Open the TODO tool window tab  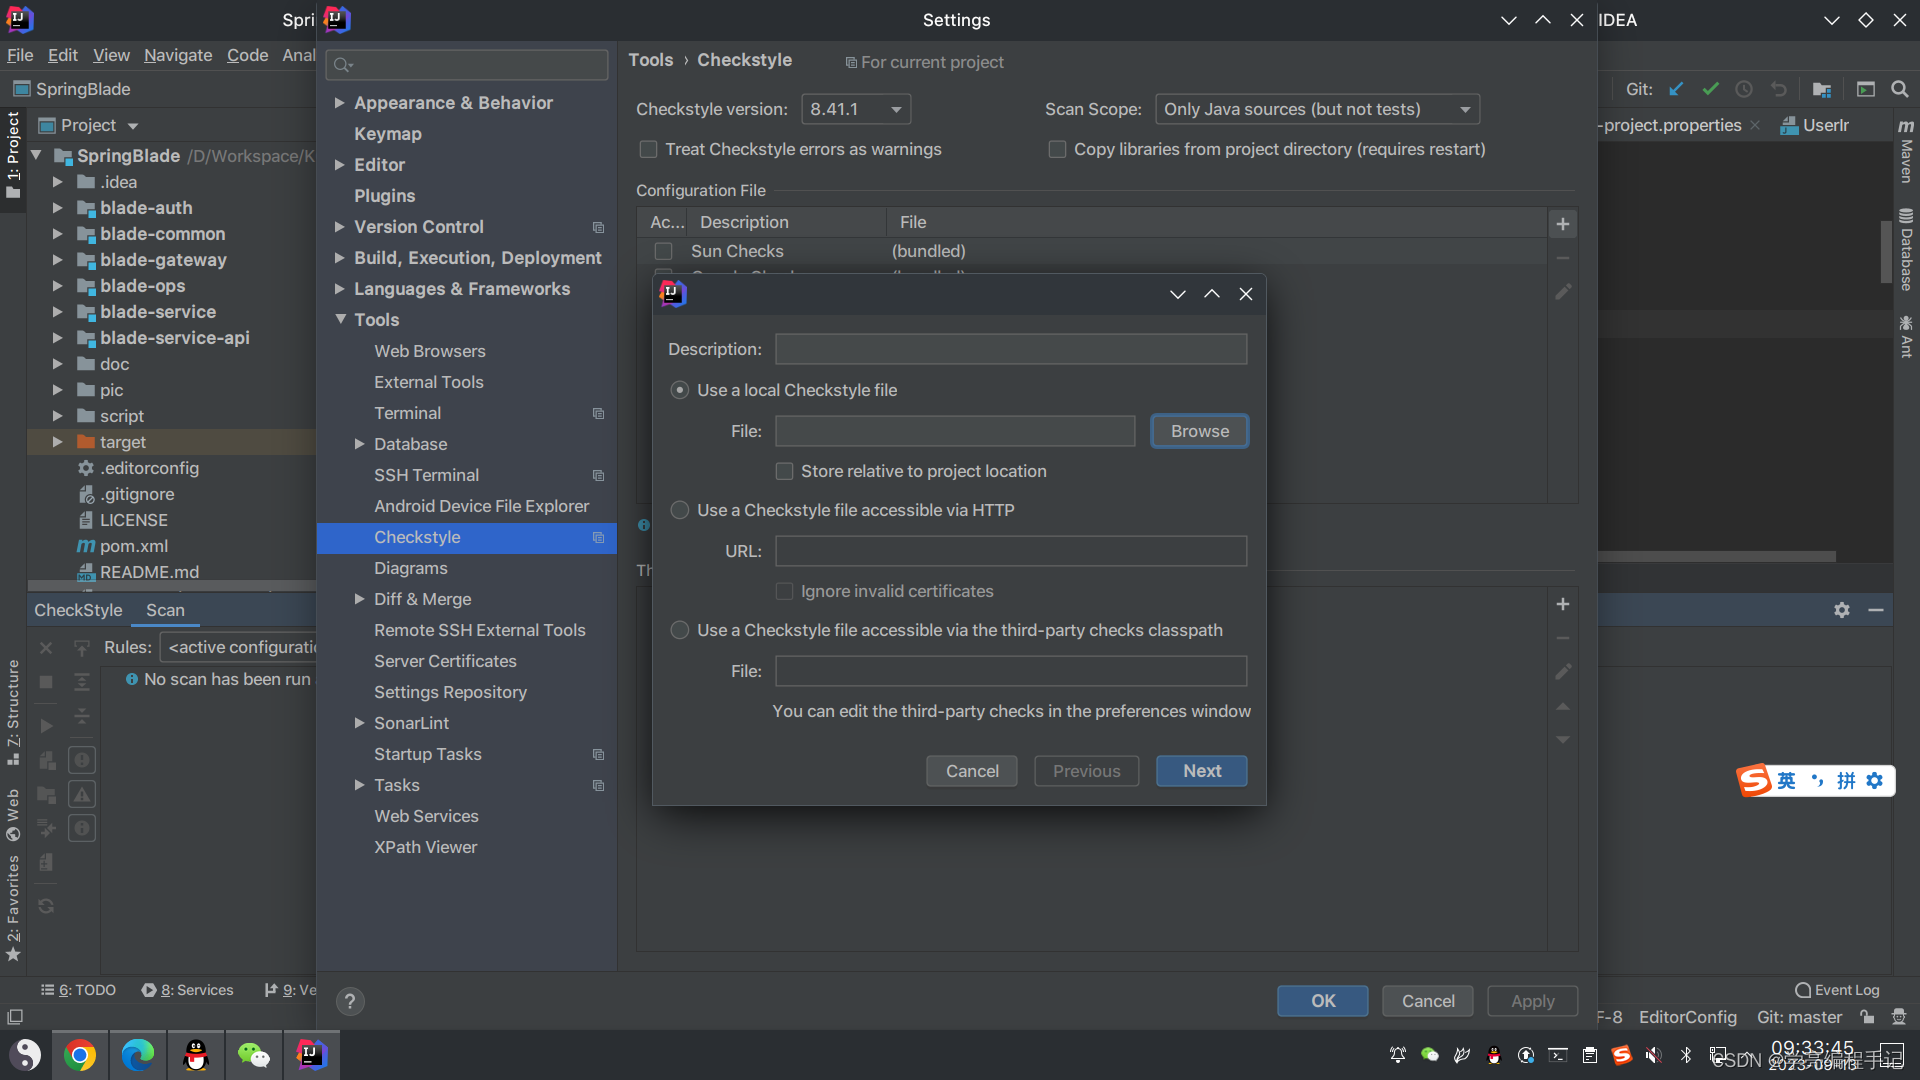(79, 990)
